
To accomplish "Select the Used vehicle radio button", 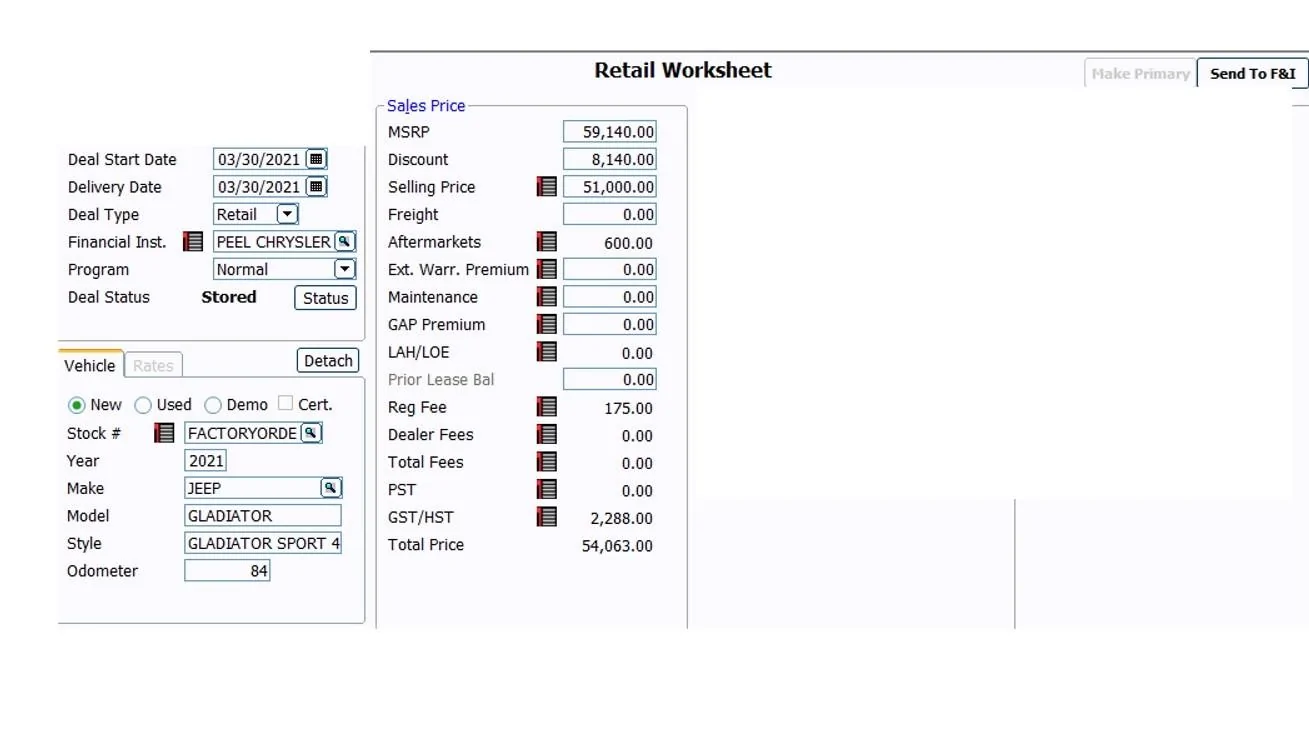I will pos(143,405).
